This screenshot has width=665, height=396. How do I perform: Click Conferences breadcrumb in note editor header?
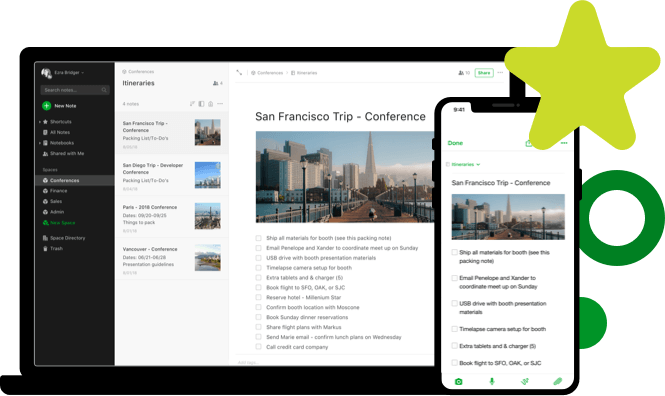pyautogui.click(x=267, y=73)
